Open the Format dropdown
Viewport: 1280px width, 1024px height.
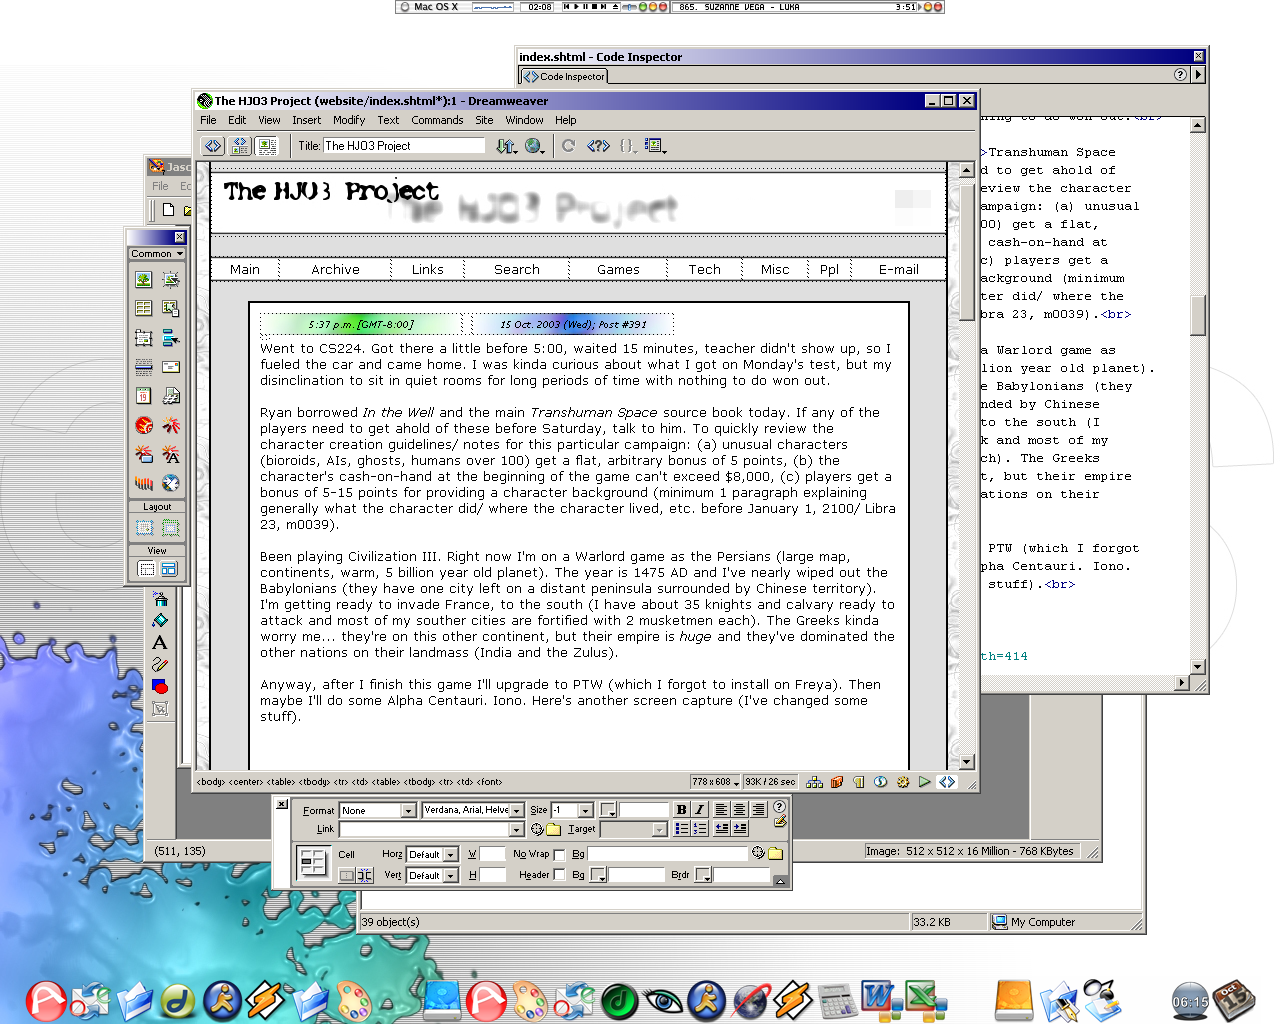(408, 811)
